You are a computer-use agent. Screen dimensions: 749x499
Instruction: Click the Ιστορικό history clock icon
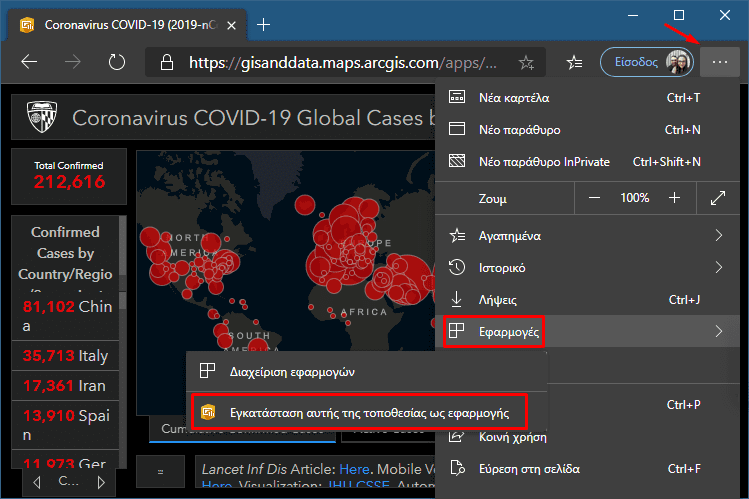click(457, 267)
